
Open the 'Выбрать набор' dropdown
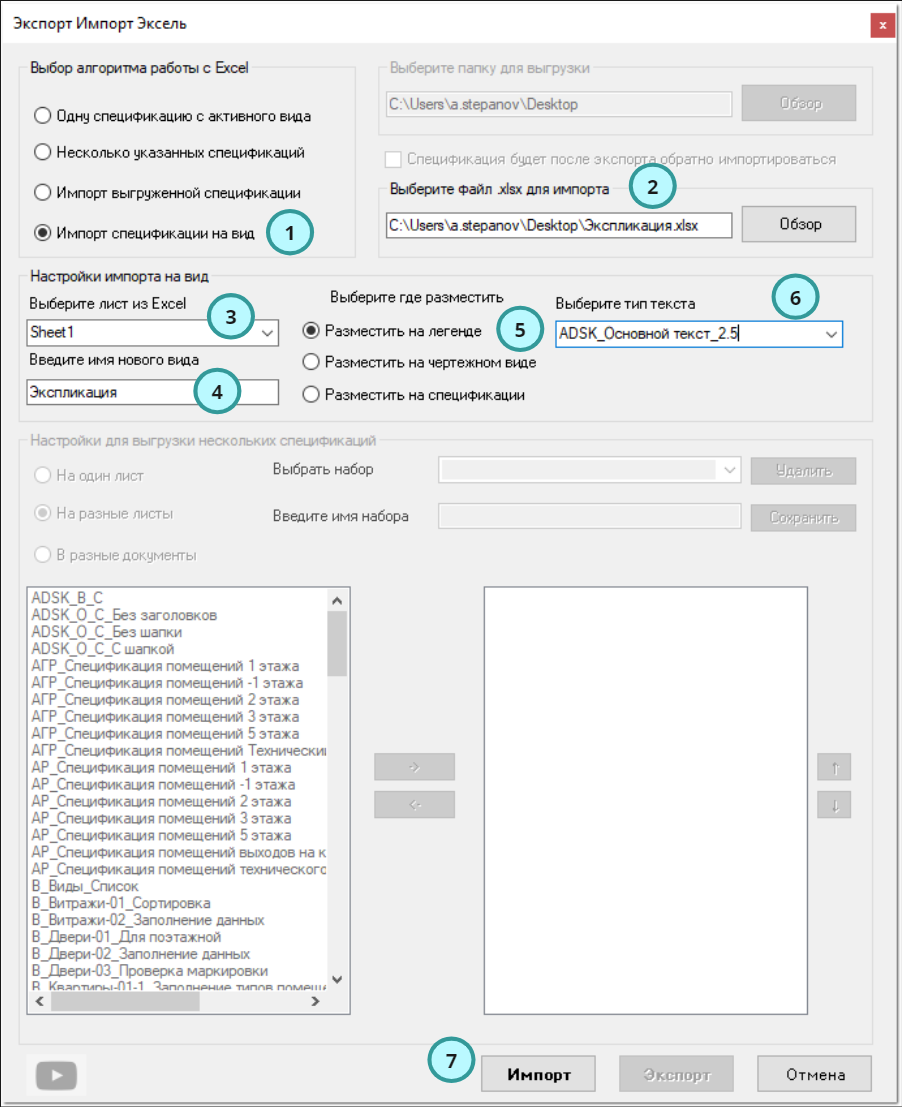click(x=589, y=470)
